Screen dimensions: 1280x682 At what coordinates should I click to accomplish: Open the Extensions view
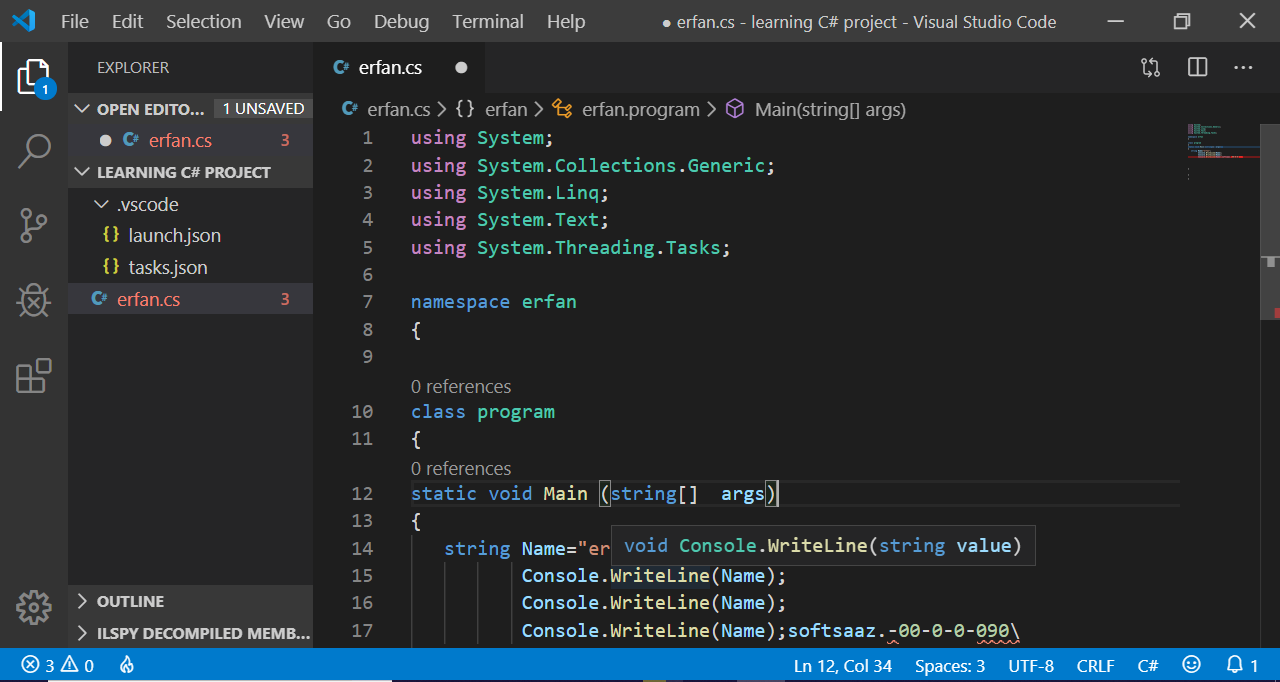pyautogui.click(x=34, y=376)
